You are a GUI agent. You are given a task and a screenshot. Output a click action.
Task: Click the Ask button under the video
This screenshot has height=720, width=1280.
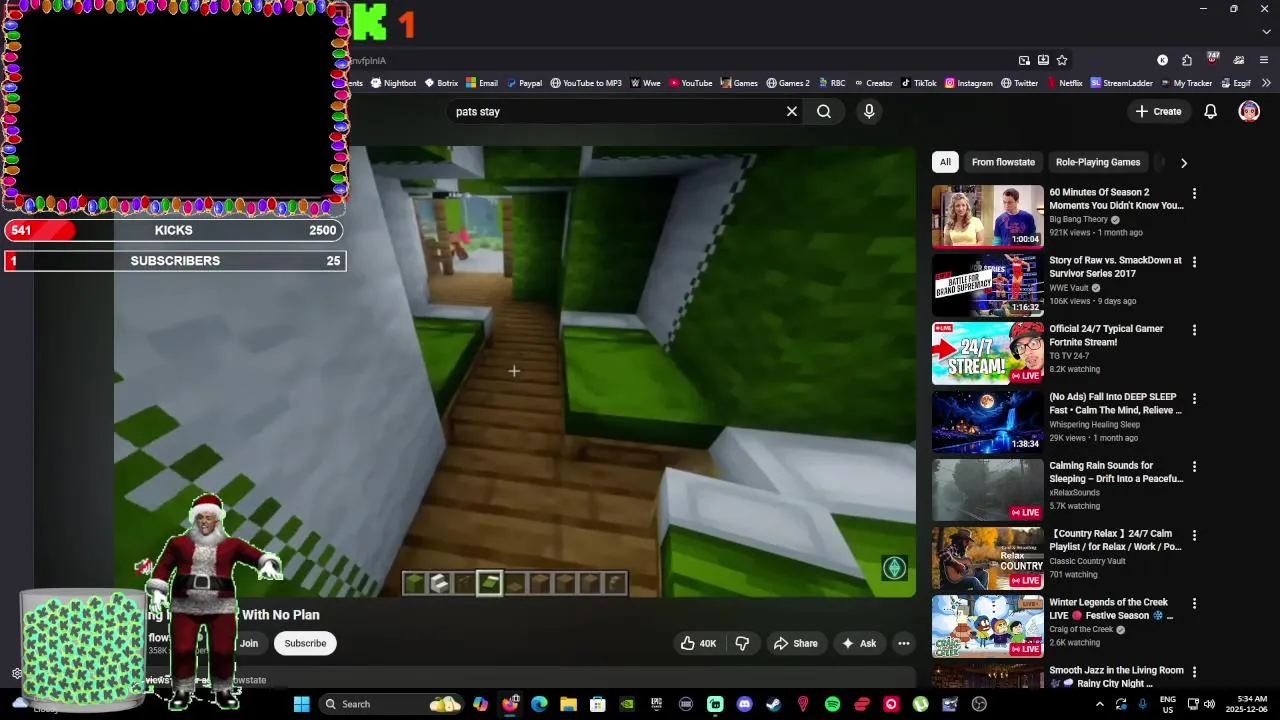(x=859, y=644)
